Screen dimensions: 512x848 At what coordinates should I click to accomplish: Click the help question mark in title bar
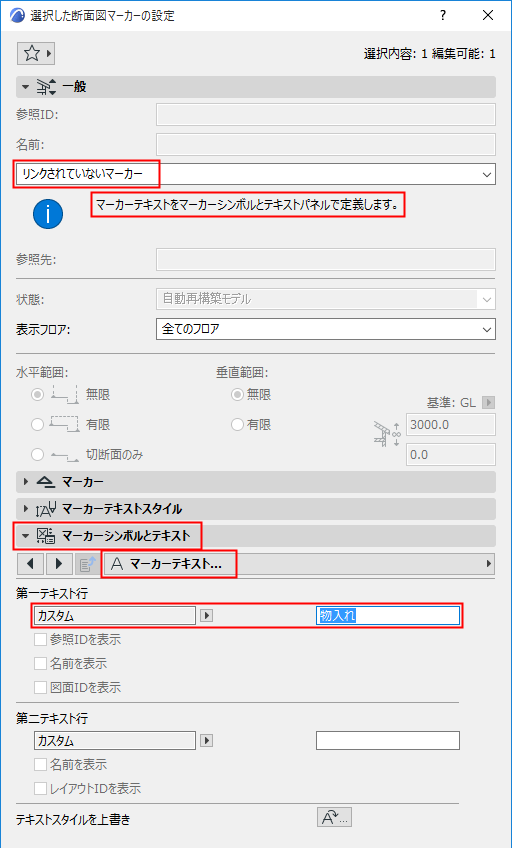click(443, 15)
